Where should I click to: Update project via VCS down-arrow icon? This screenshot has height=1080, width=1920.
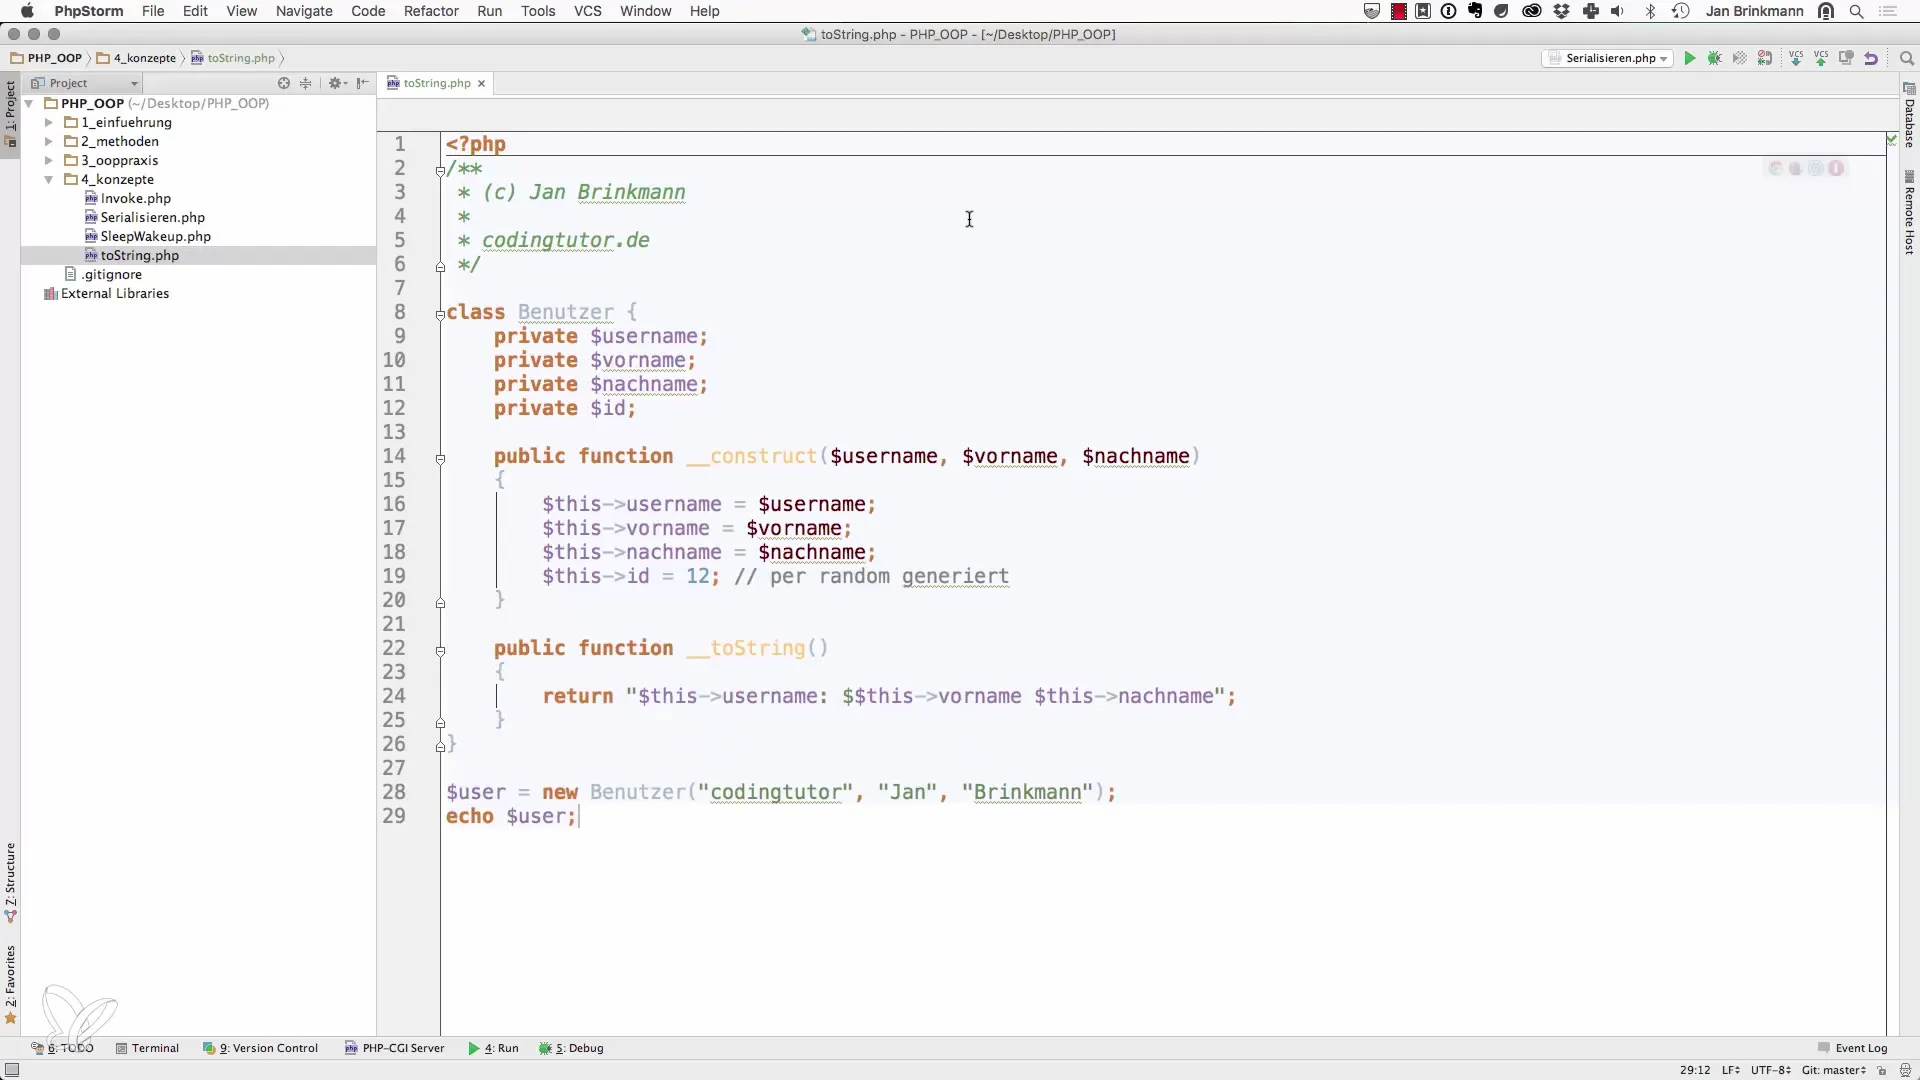[1796, 58]
